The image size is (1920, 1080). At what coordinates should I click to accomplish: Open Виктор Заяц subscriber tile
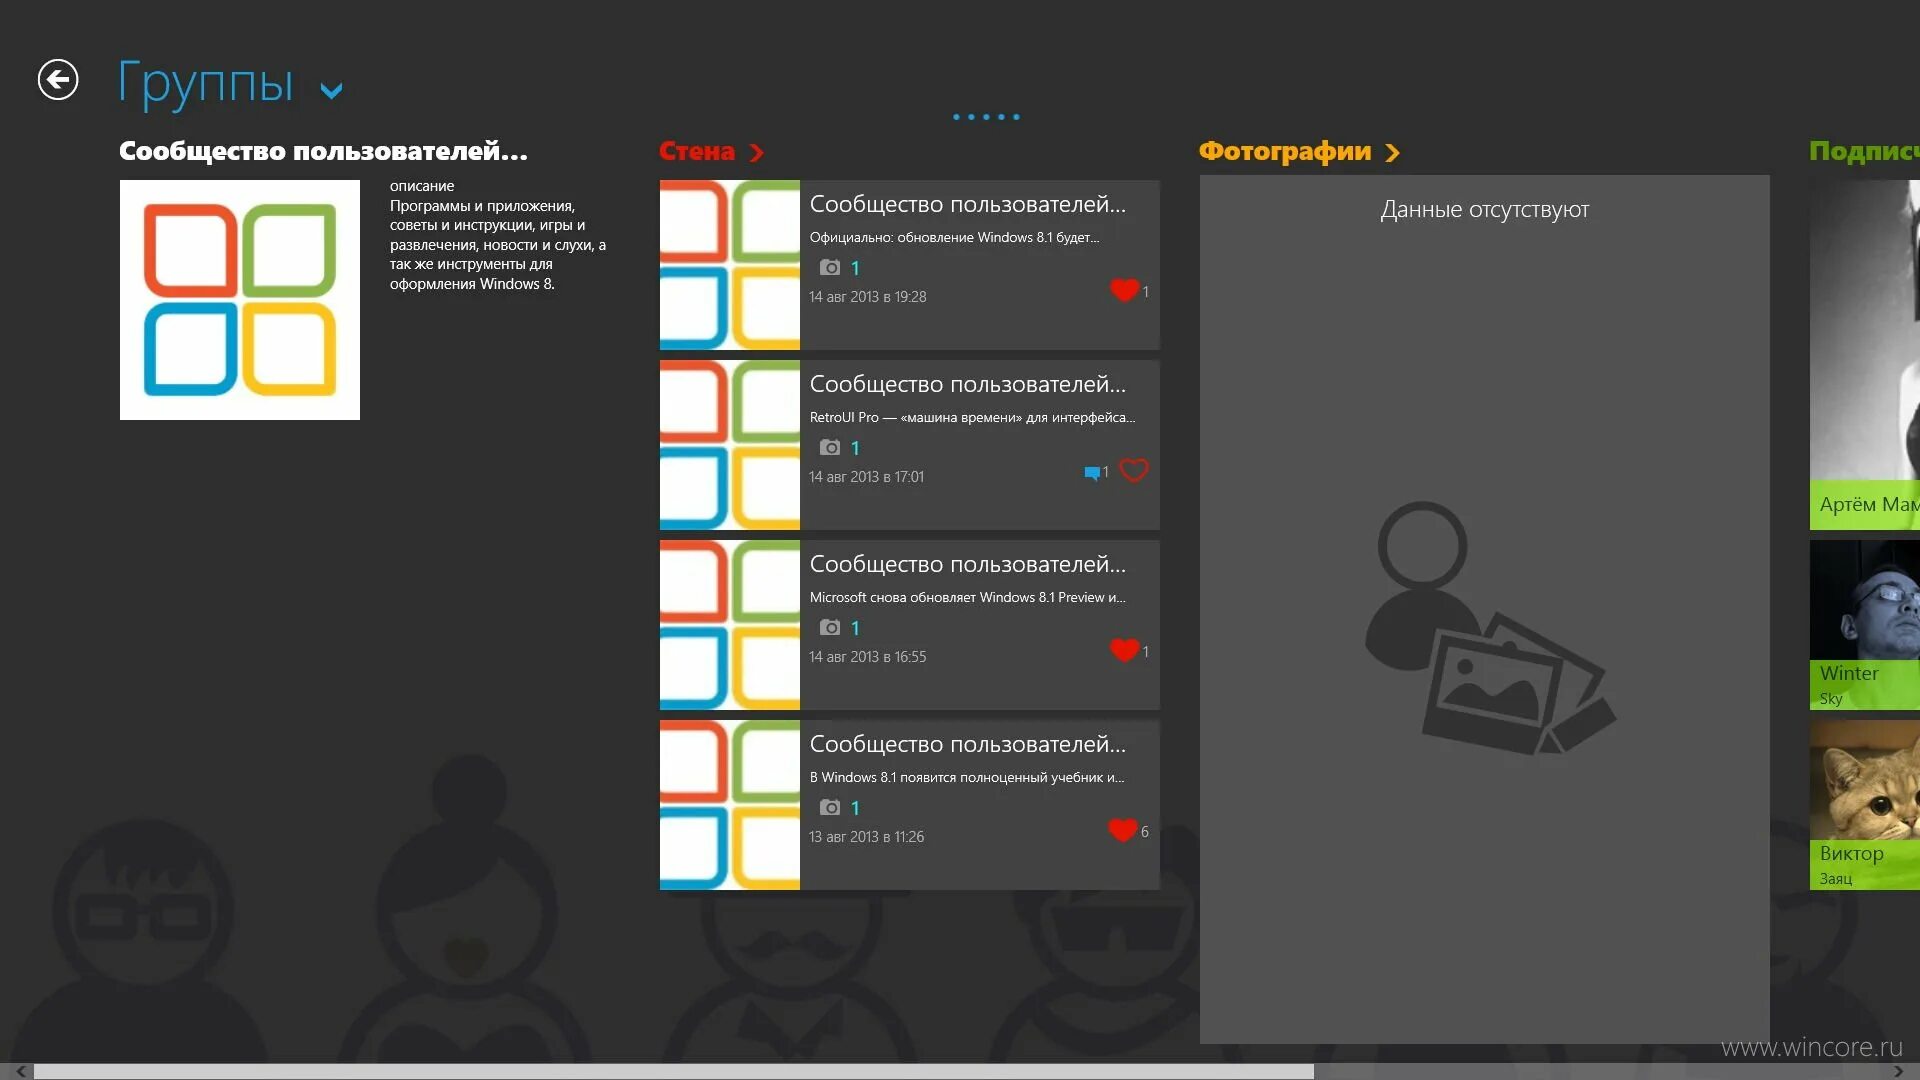[x=1864, y=805]
